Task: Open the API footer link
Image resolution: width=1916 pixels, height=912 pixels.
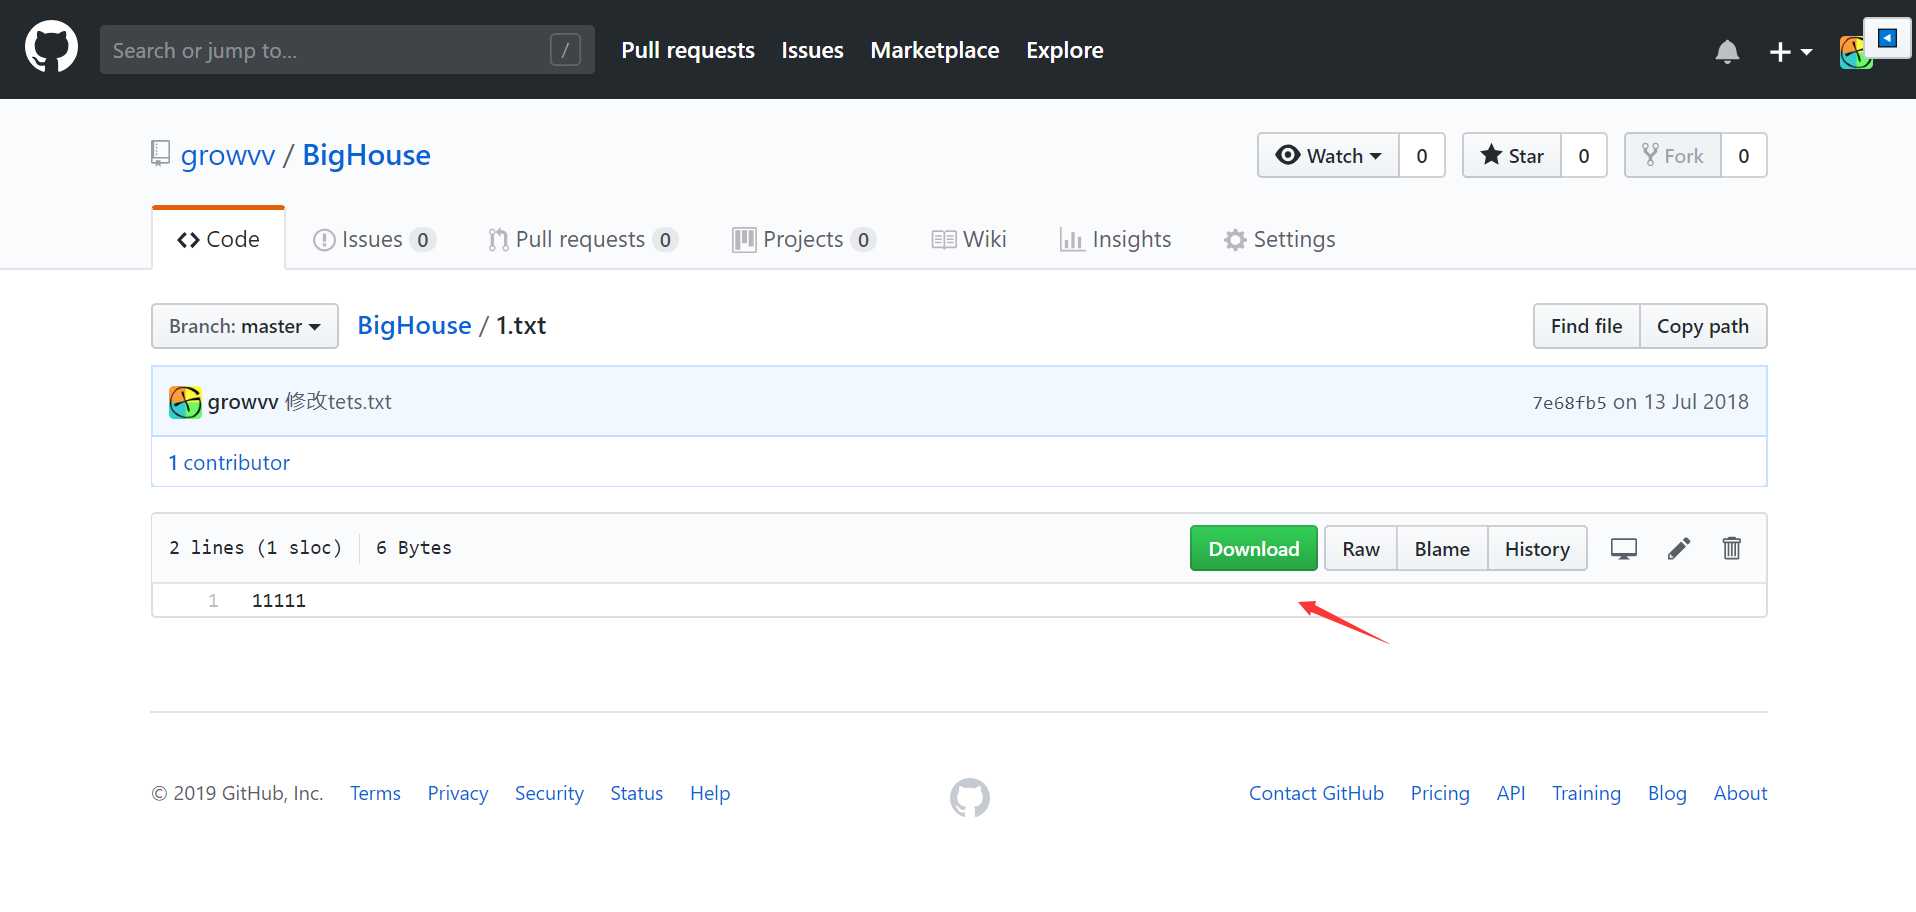Action: tap(1511, 793)
